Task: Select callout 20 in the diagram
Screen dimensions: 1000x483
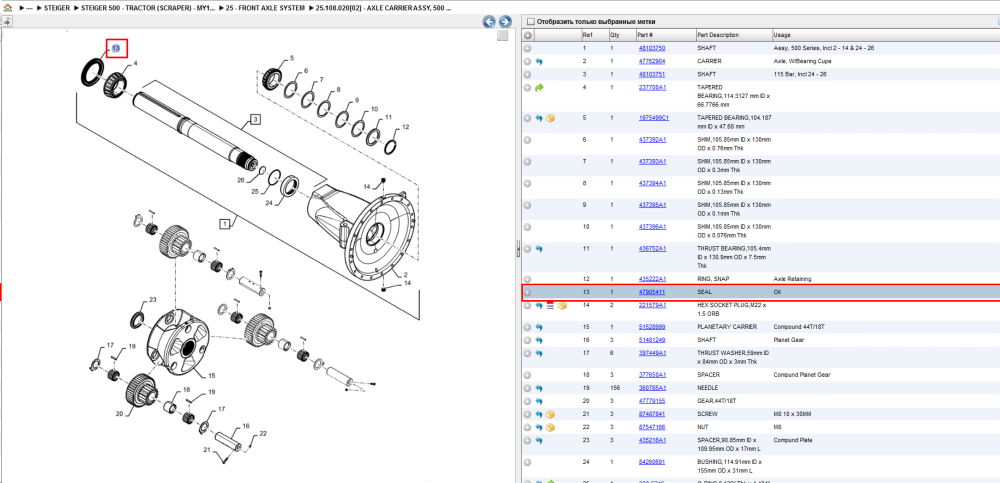Action: click(119, 414)
